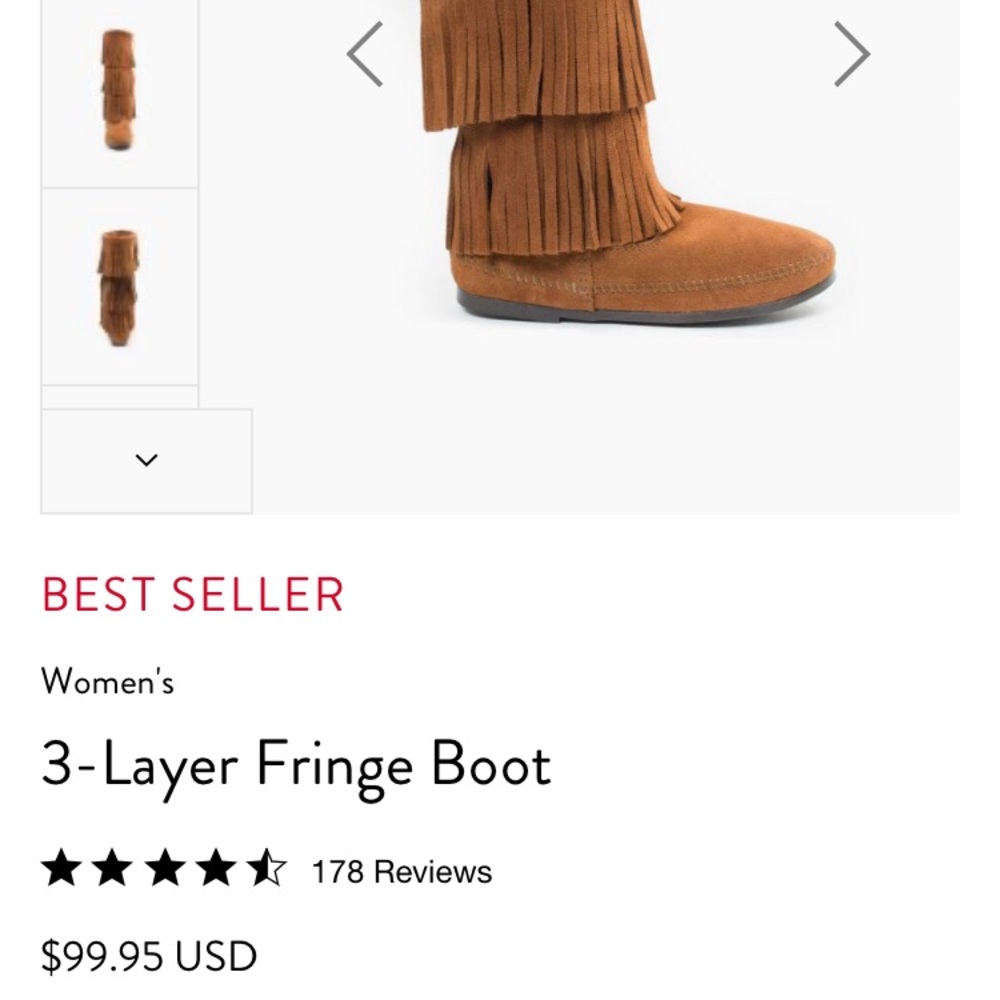Click the second star icon
The width and height of the screenshot is (1000, 1000).
click(111, 869)
